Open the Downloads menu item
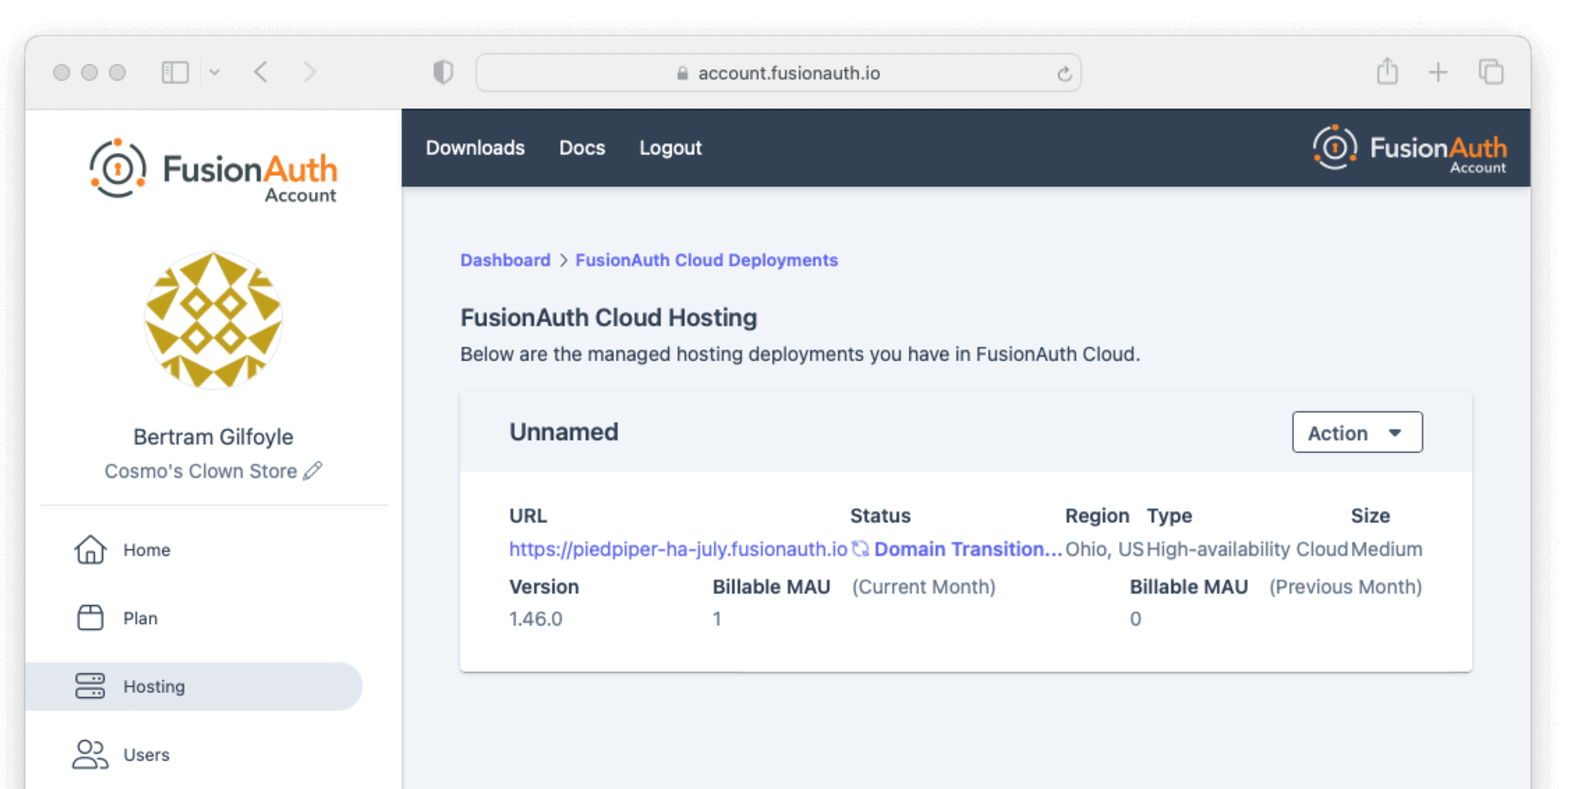Screen dimensions: 1578x789 coord(475,148)
